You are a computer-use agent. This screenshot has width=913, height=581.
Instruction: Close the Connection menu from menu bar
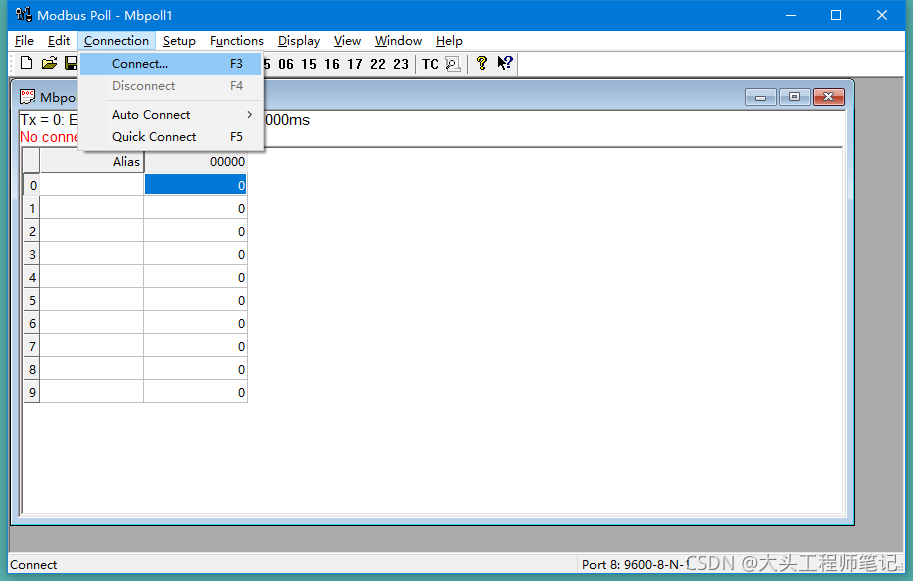pyautogui.click(x=116, y=41)
